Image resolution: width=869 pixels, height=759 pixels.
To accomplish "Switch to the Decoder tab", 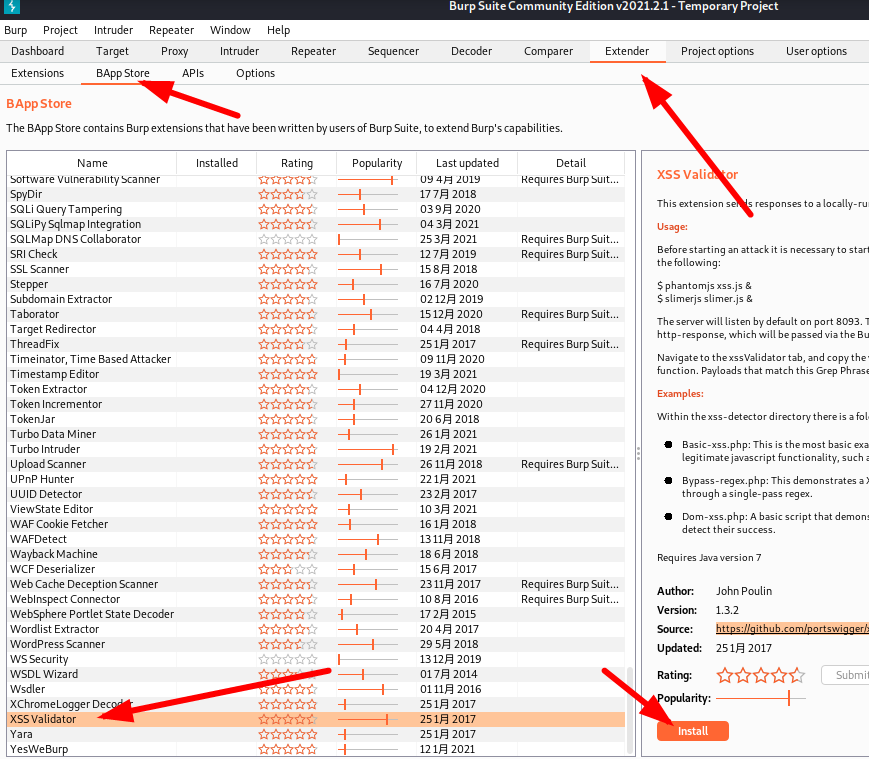I will tap(471, 51).
